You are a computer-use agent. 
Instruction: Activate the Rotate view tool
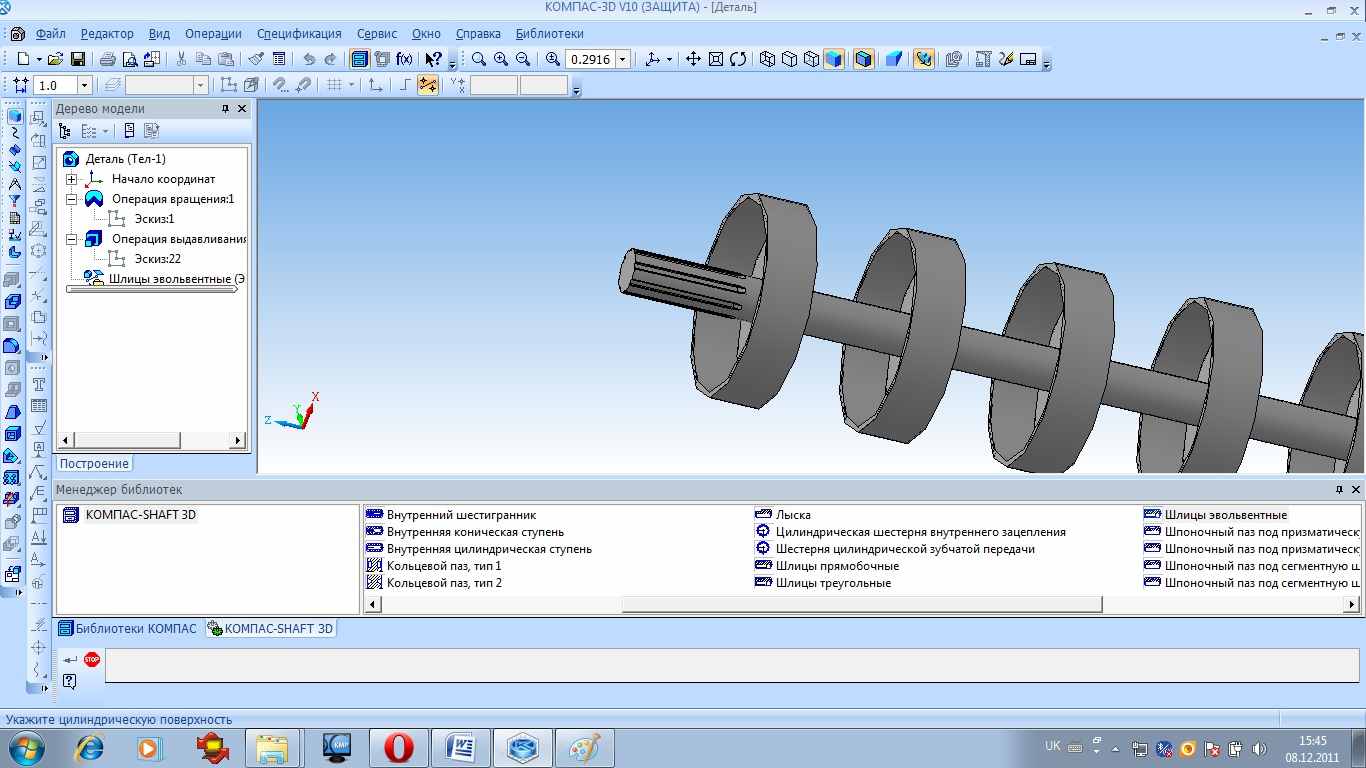(x=738, y=59)
